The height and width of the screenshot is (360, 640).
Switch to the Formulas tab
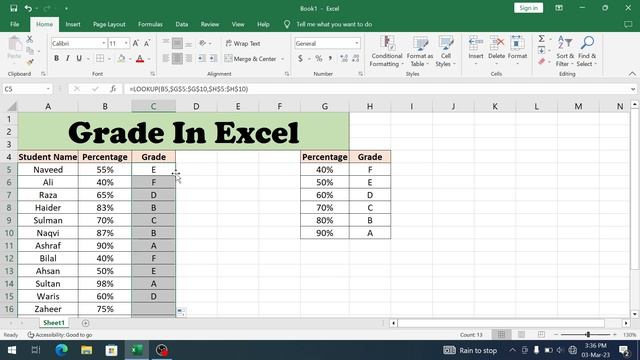(x=150, y=24)
